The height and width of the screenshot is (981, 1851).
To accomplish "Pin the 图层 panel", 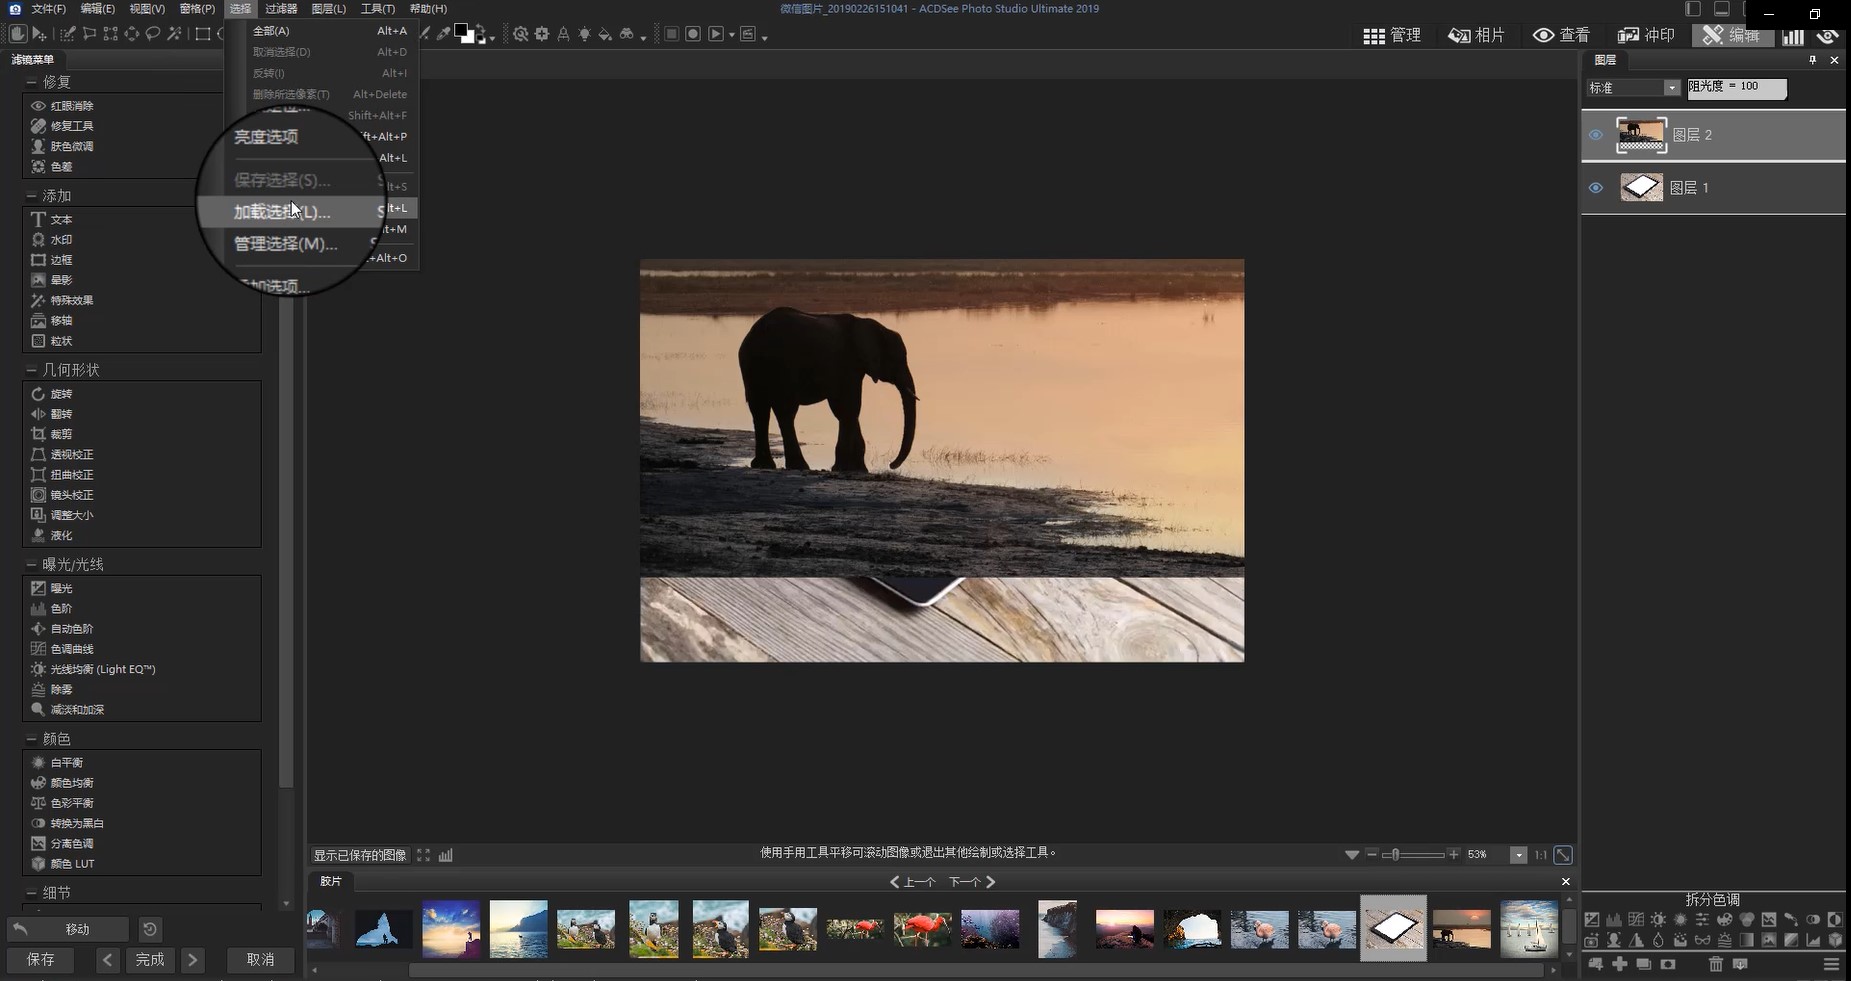I will 1812,60.
